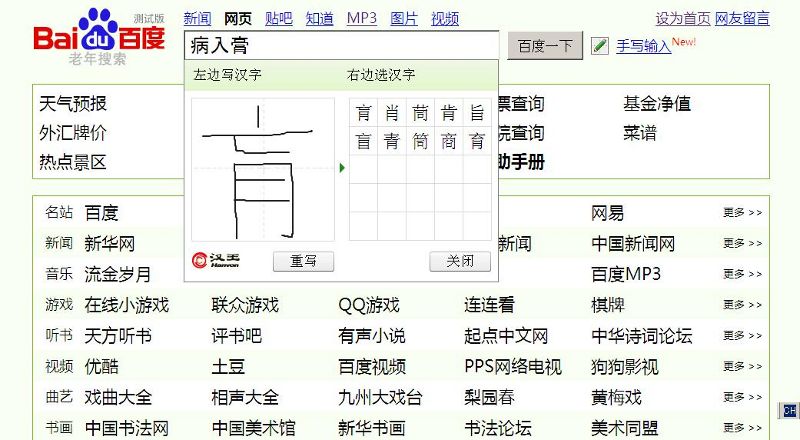Open 天方听书 link
800x440 pixels.
coord(118,335)
